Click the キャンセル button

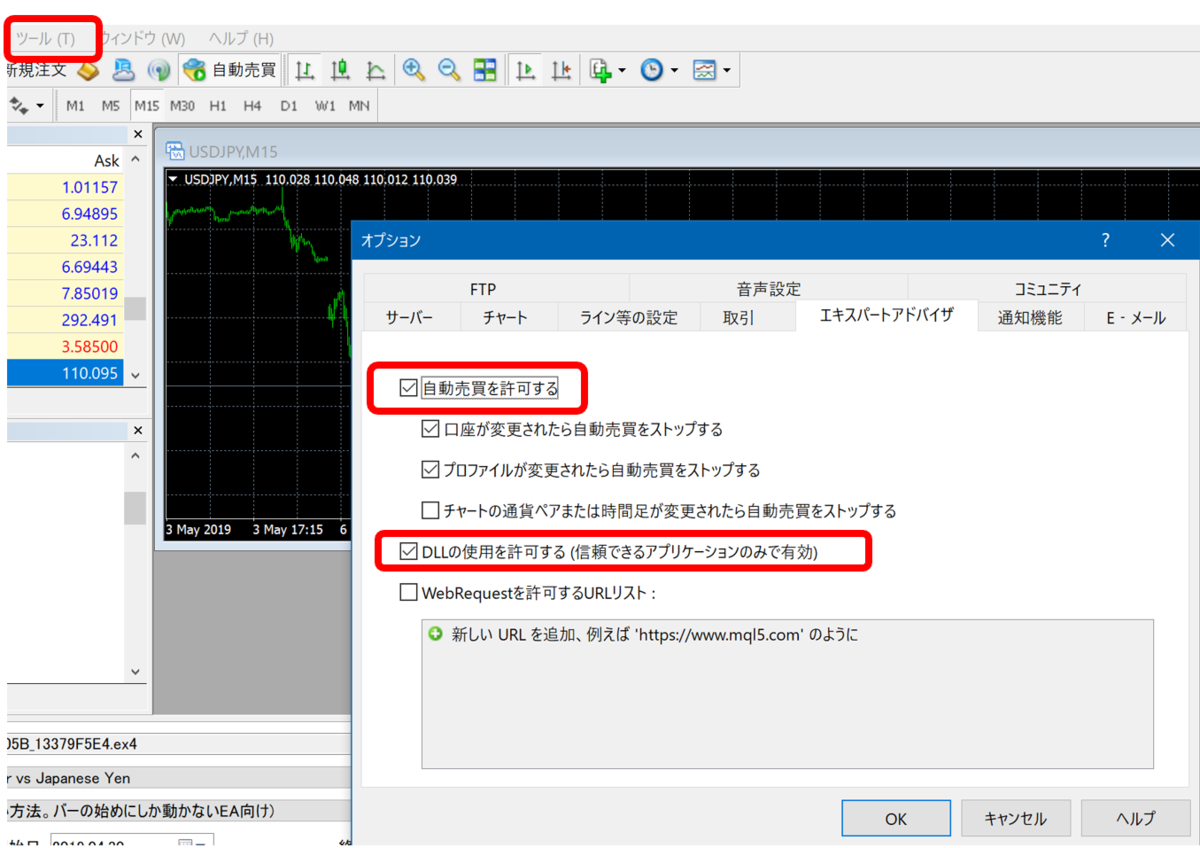[1015, 818]
